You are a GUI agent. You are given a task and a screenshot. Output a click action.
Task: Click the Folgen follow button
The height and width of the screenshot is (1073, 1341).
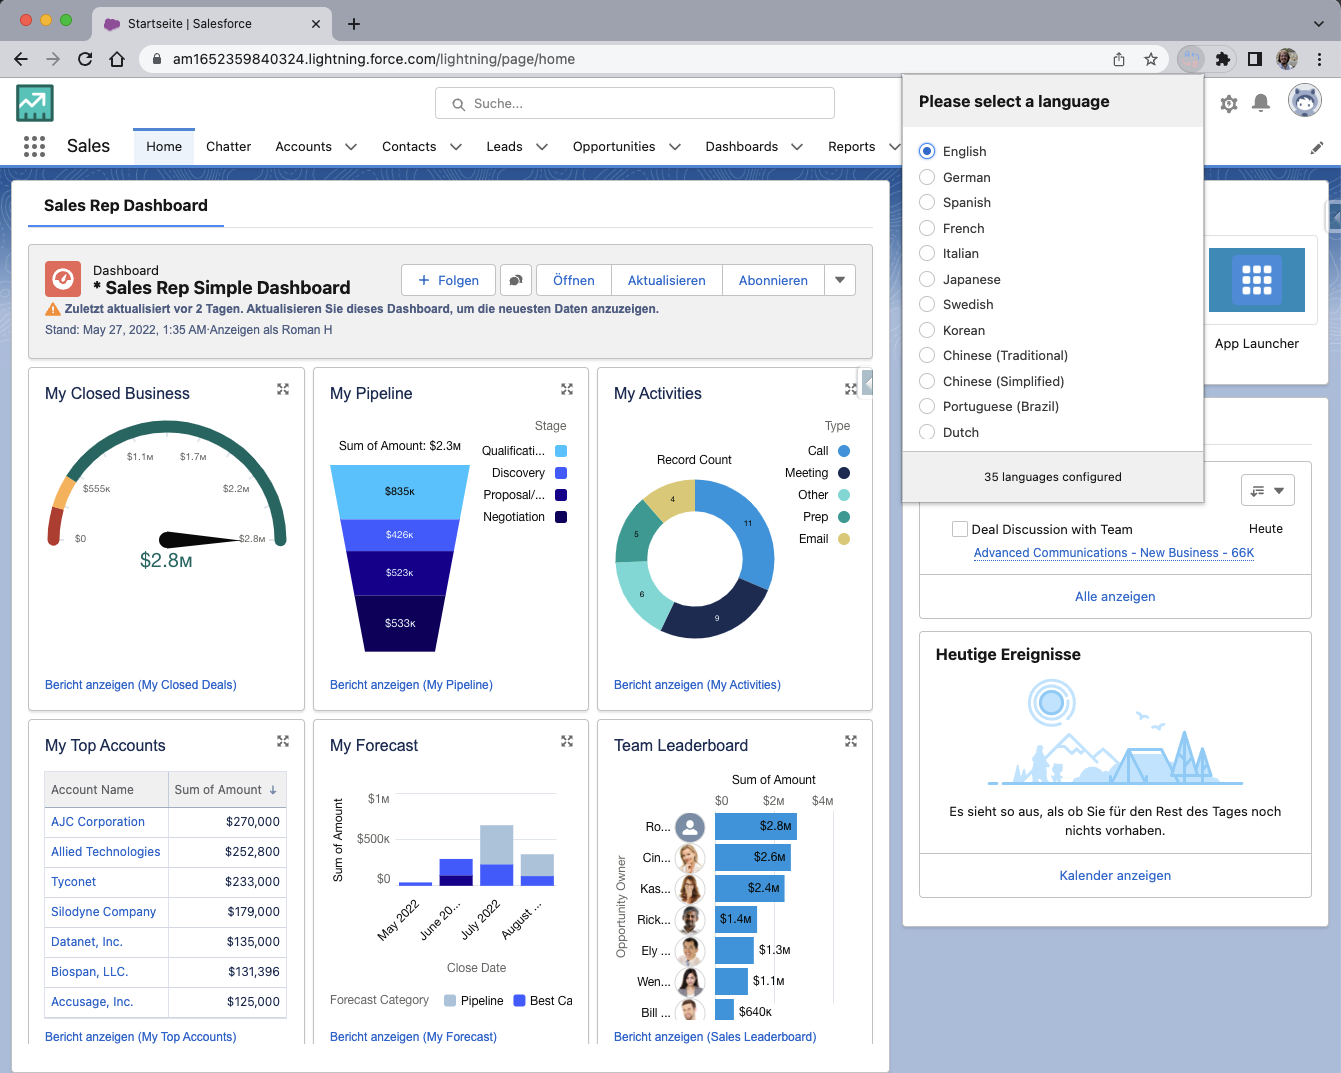click(448, 280)
